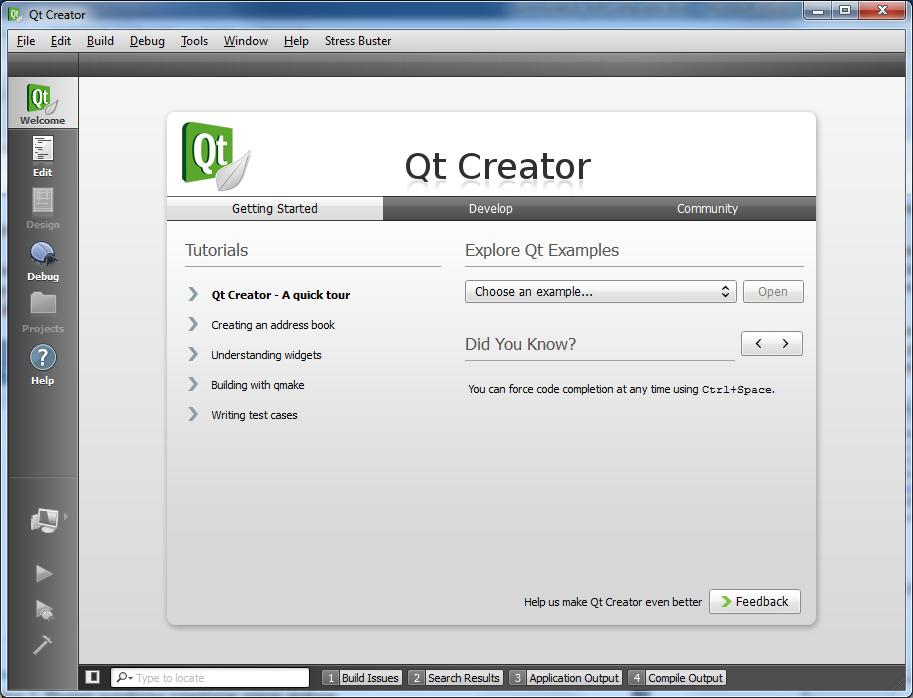
Task: Switch to the Develop tab
Action: click(x=491, y=208)
